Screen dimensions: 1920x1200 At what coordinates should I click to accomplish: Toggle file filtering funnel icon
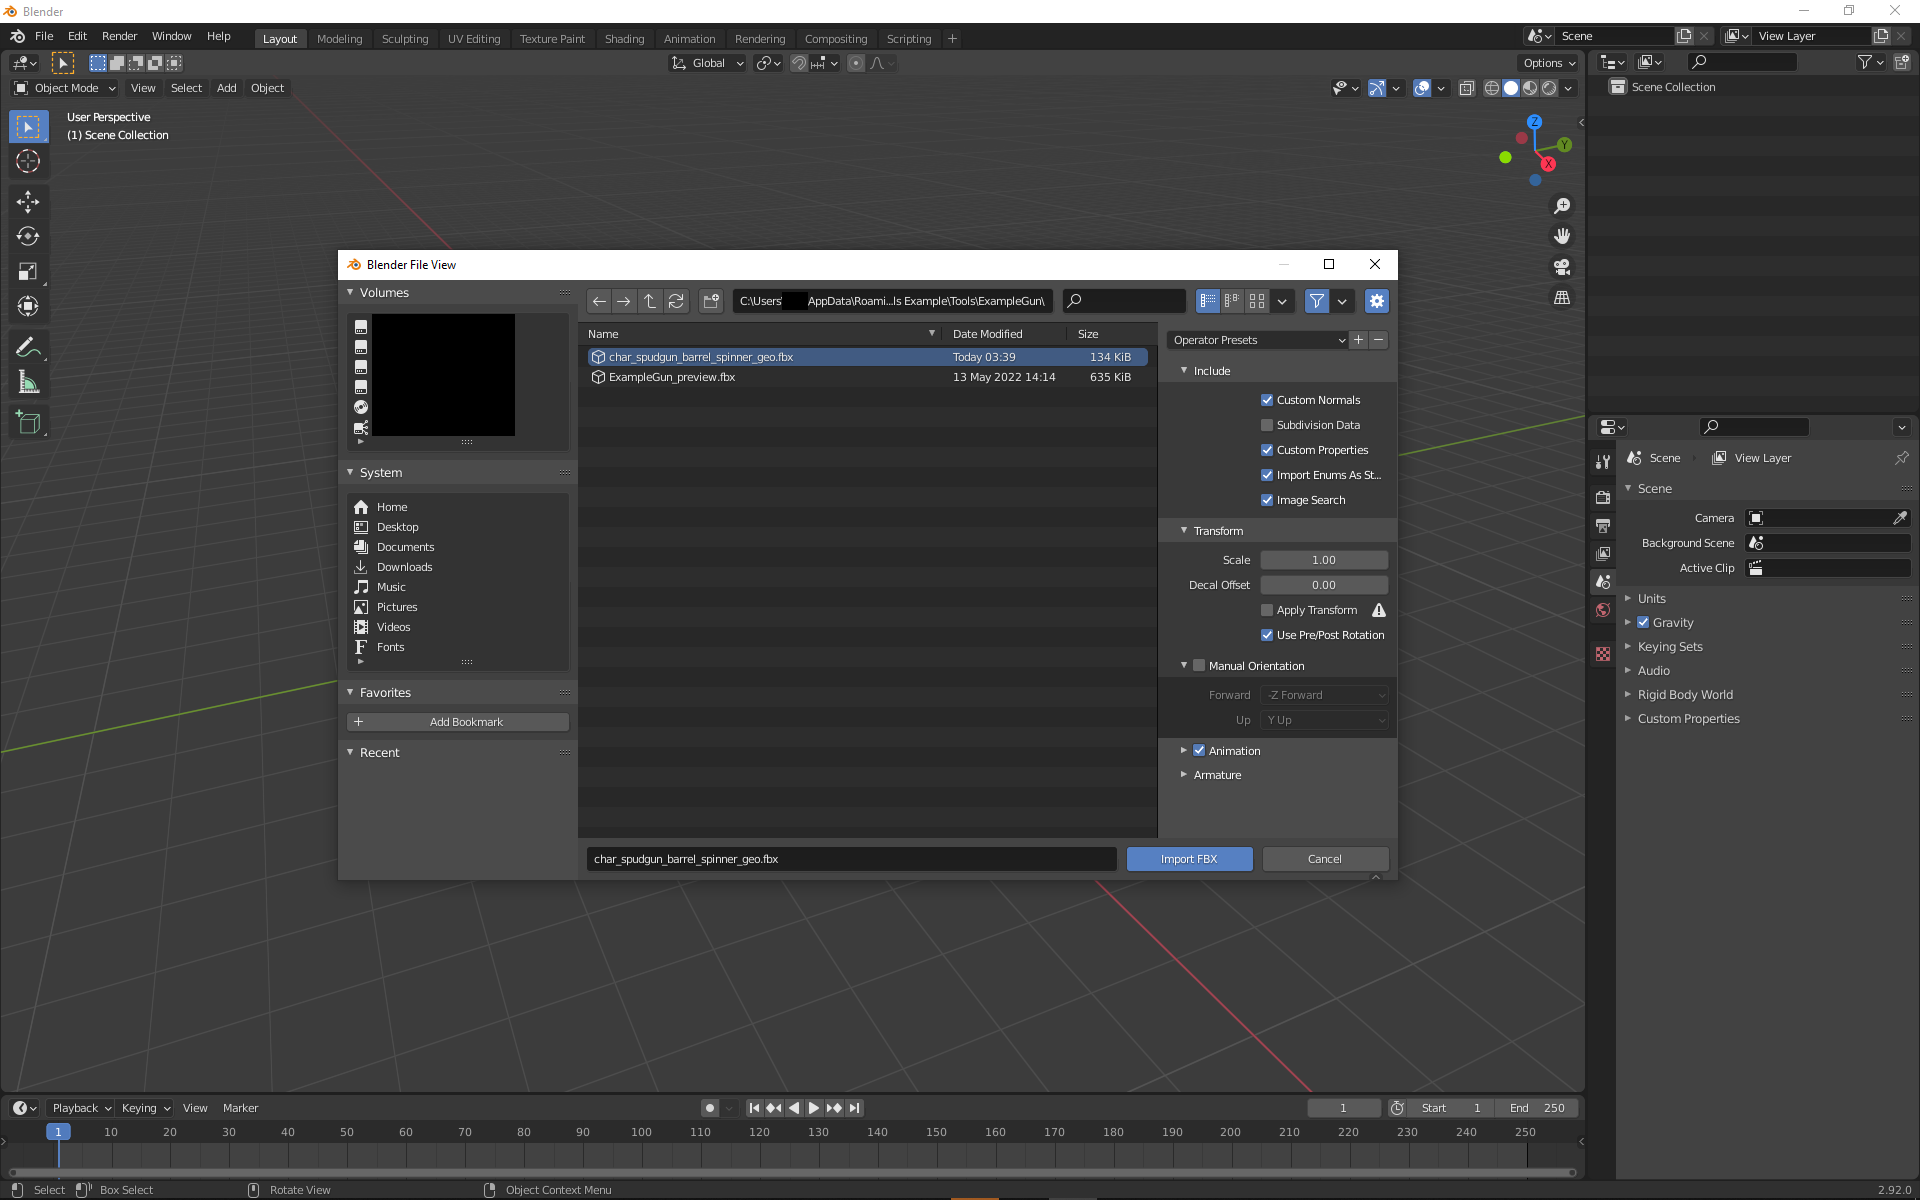(x=1317, y=301)
